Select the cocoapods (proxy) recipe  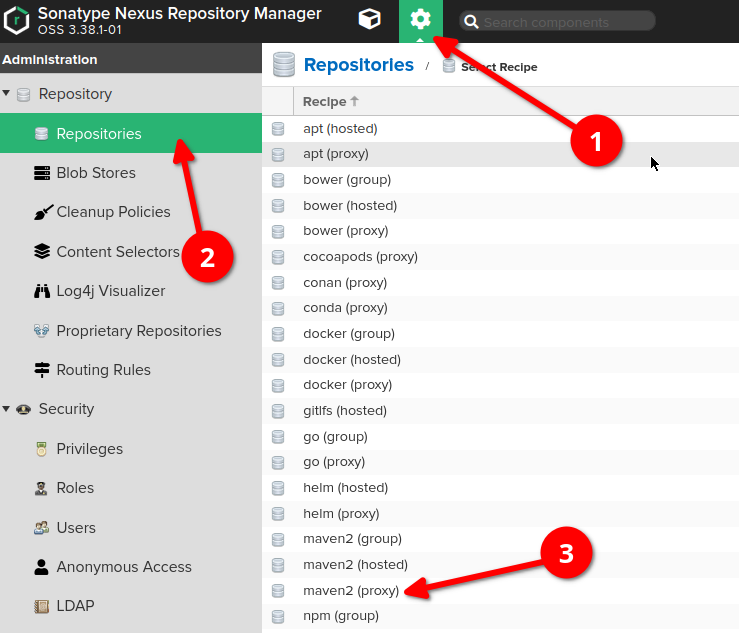(x=501, y=257)
